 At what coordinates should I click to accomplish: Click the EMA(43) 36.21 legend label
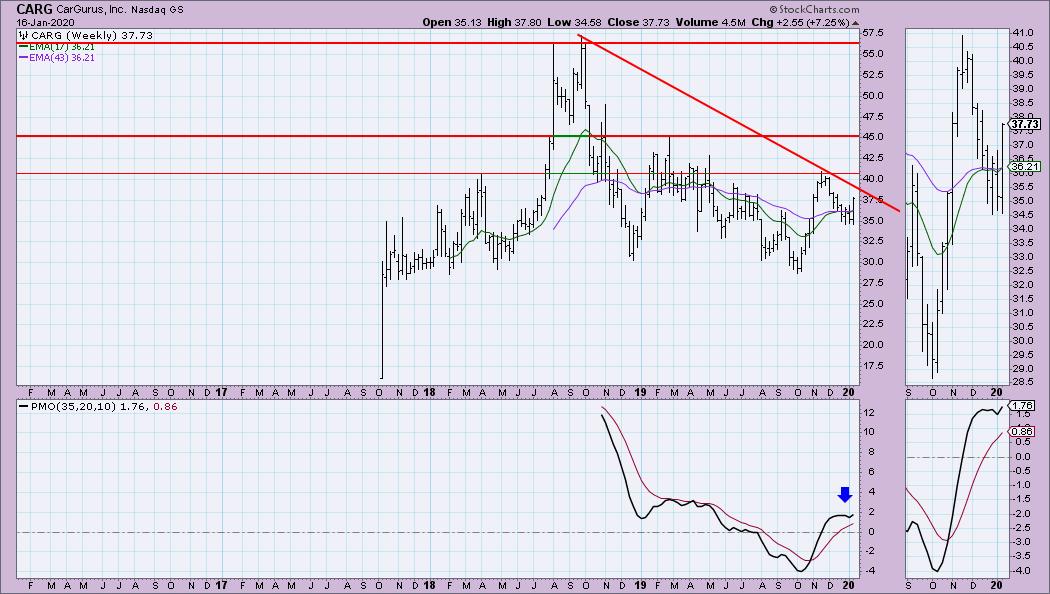coord(62,58)
